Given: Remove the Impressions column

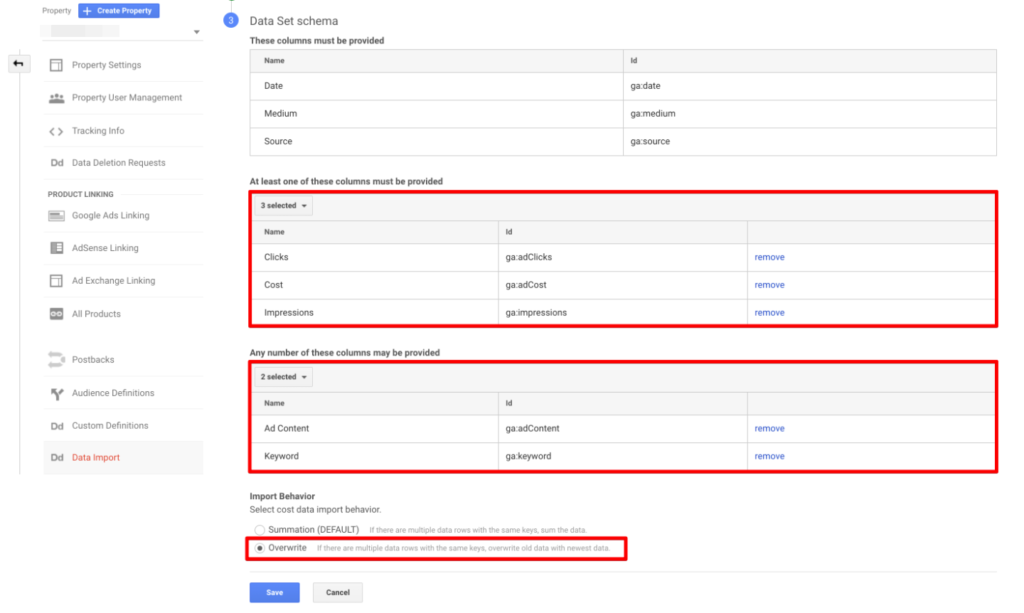Looking at the screenshot, I should pyautogui.click(x=769, y=313).
